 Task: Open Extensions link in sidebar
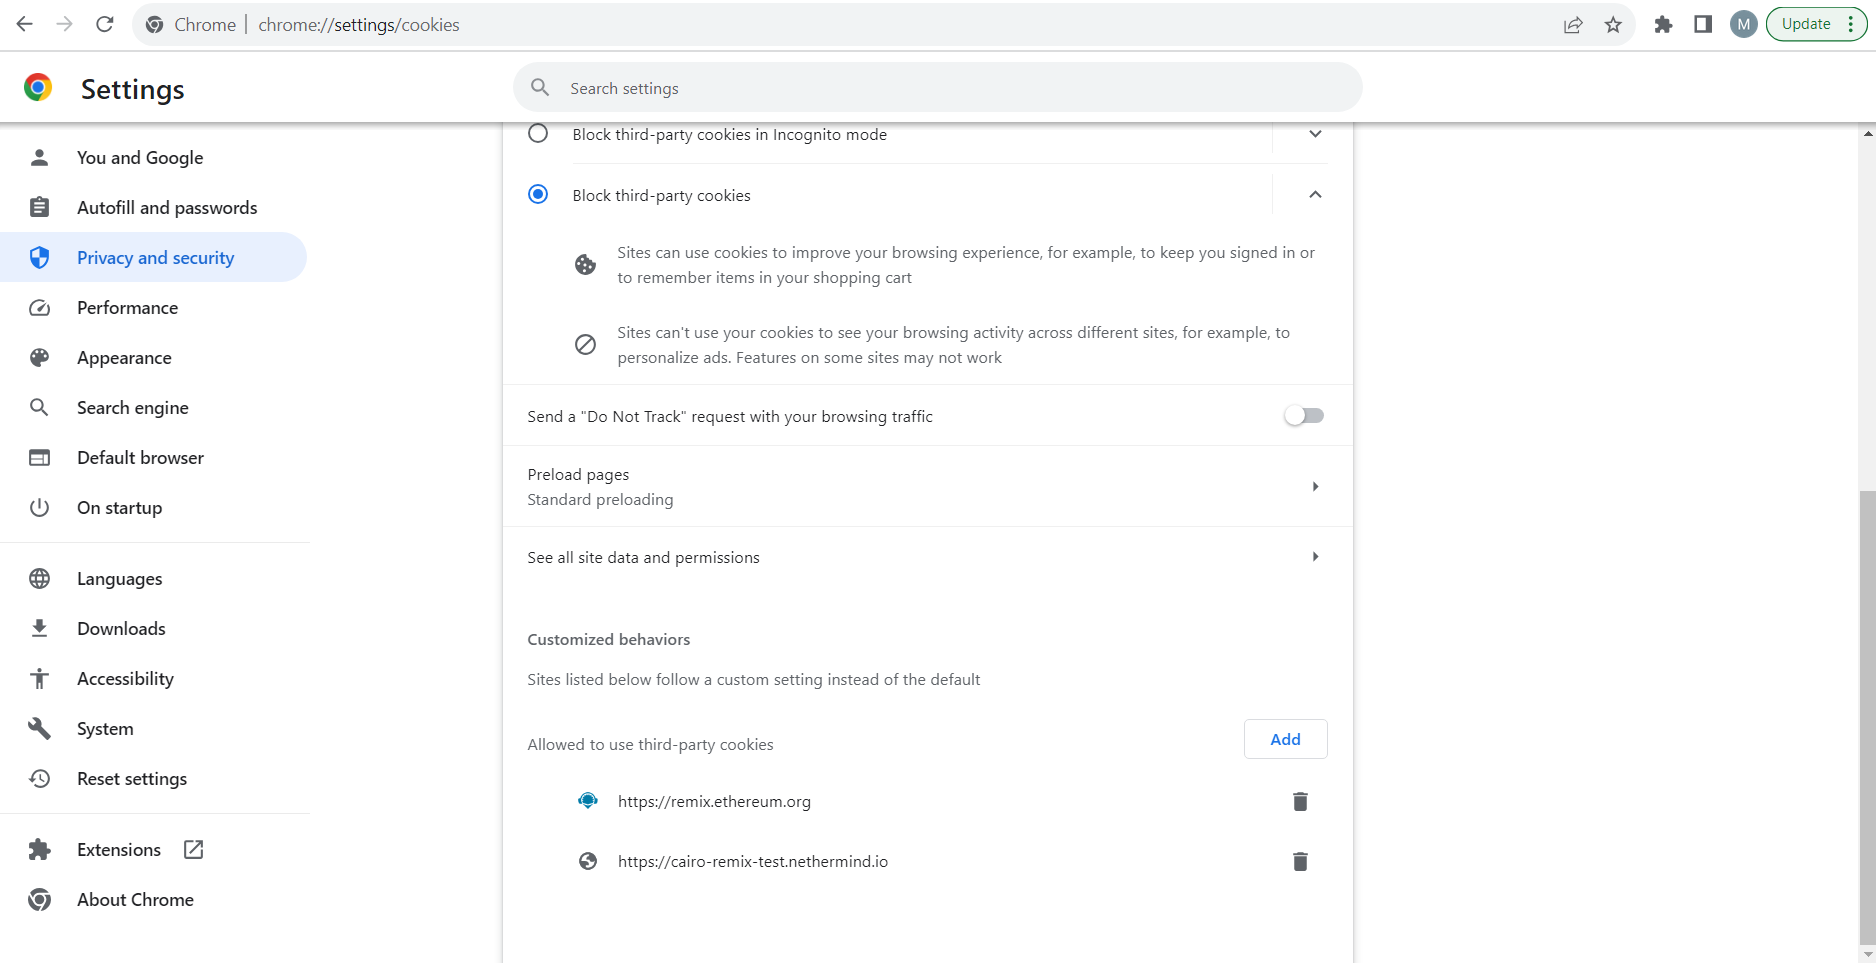(118, 849)
